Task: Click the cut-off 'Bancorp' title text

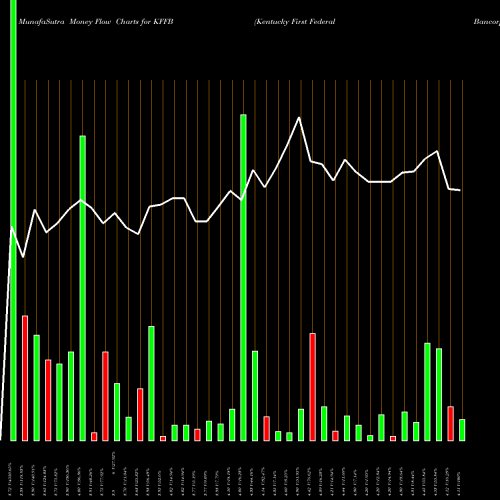Action: coord(487,22)
